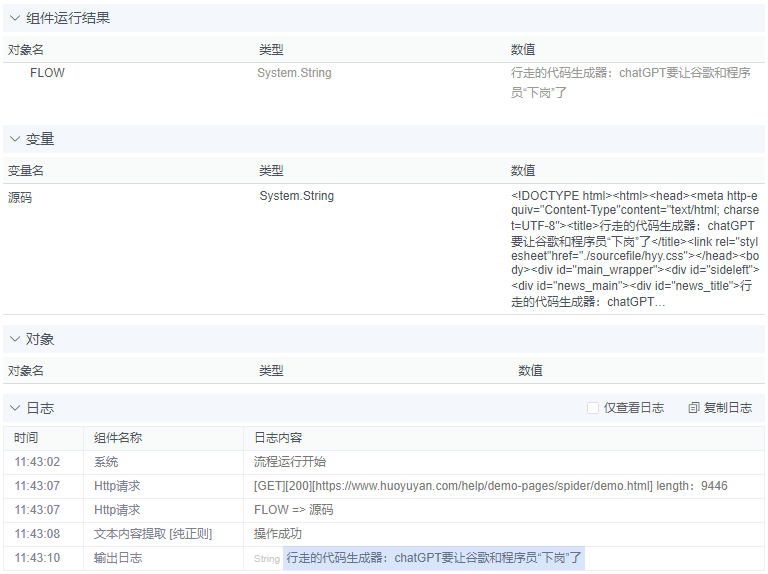Click the 复制日志 copy icon
The height and width of the screenshot is (574, 768).
[x=694, y=408]
